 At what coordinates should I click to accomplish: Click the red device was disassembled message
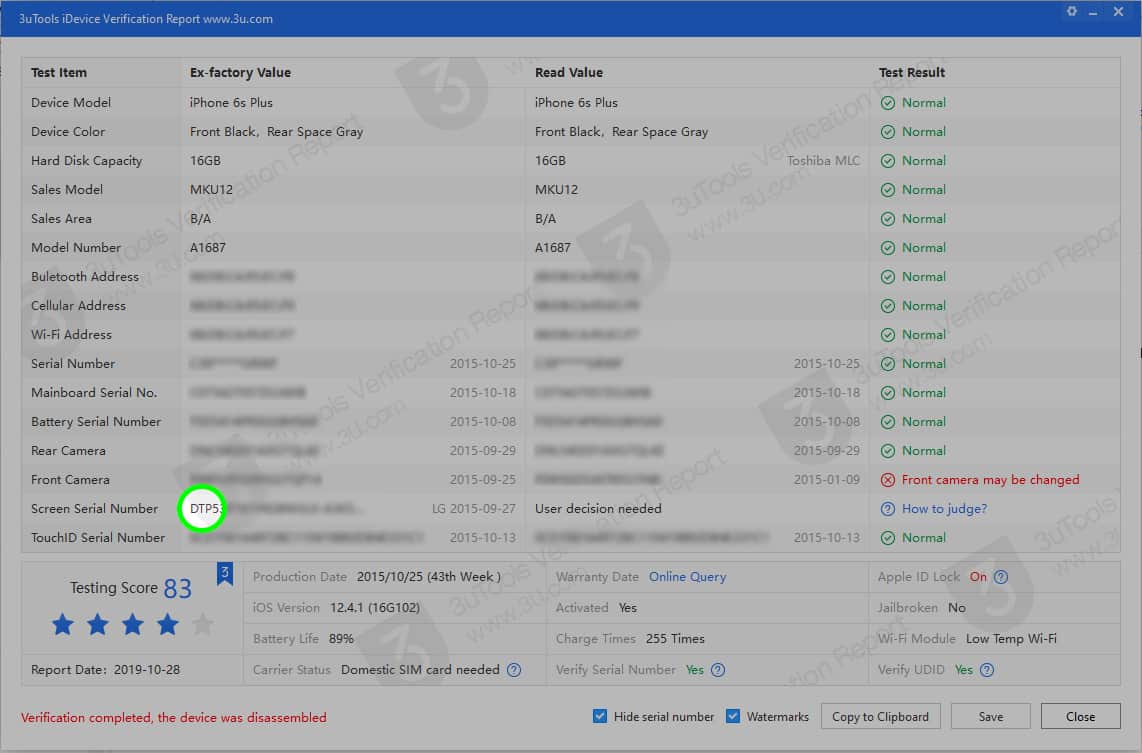point(173,718)
